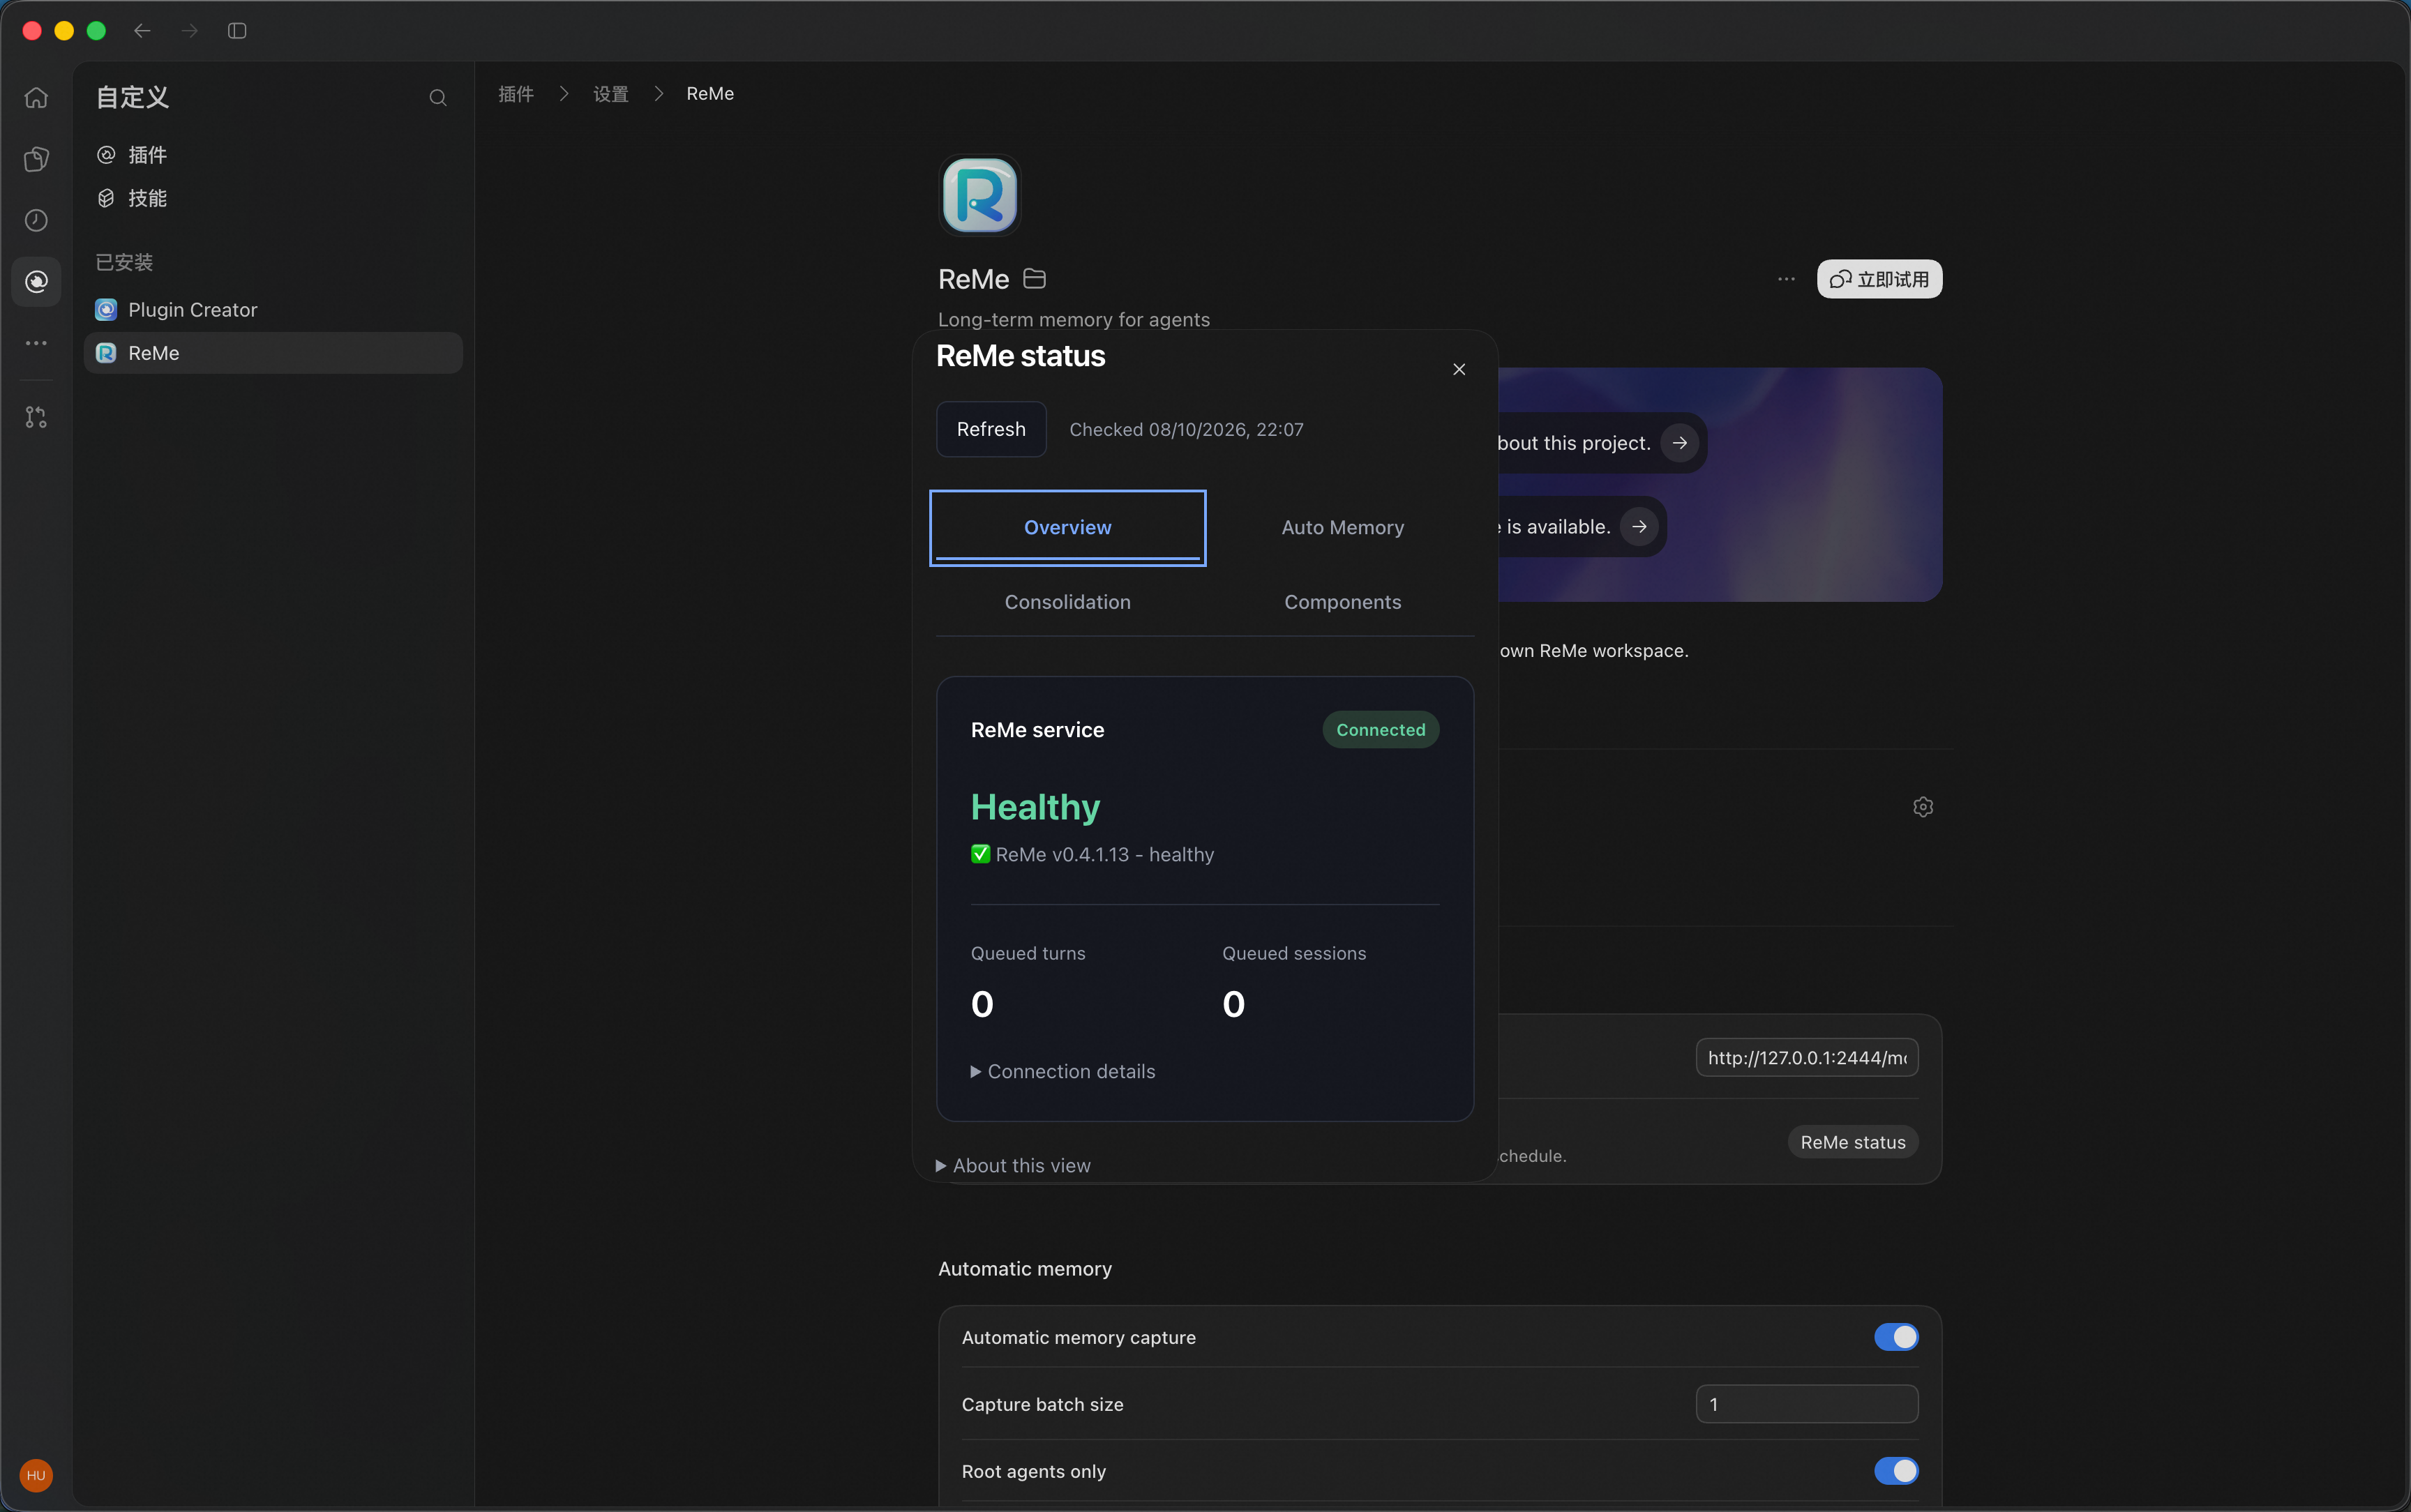Toggle Automatic memory capture switch
The width and height of the screenshot is (2411, 1512).
pyautogui.click(x=1895, y=1337)
